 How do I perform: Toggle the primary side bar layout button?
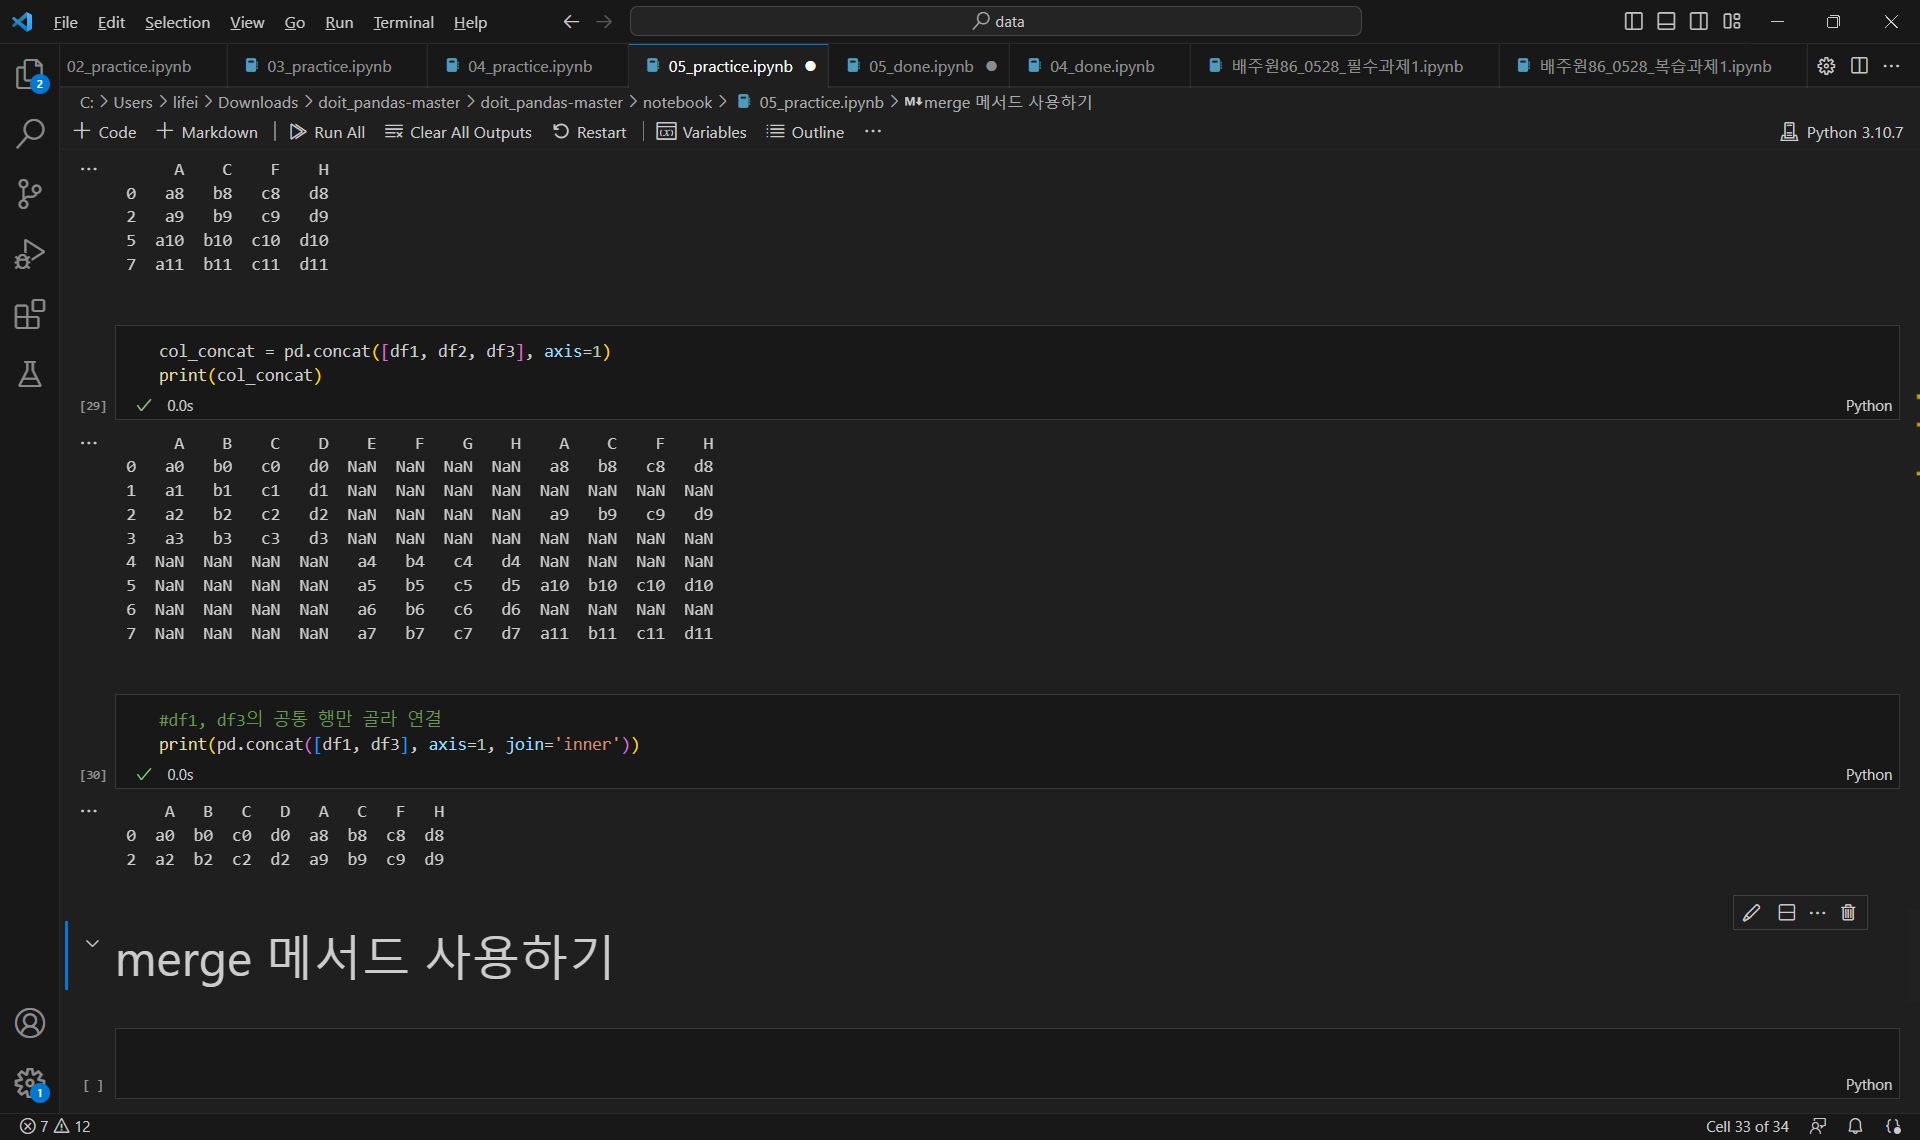coord(1633,21)
